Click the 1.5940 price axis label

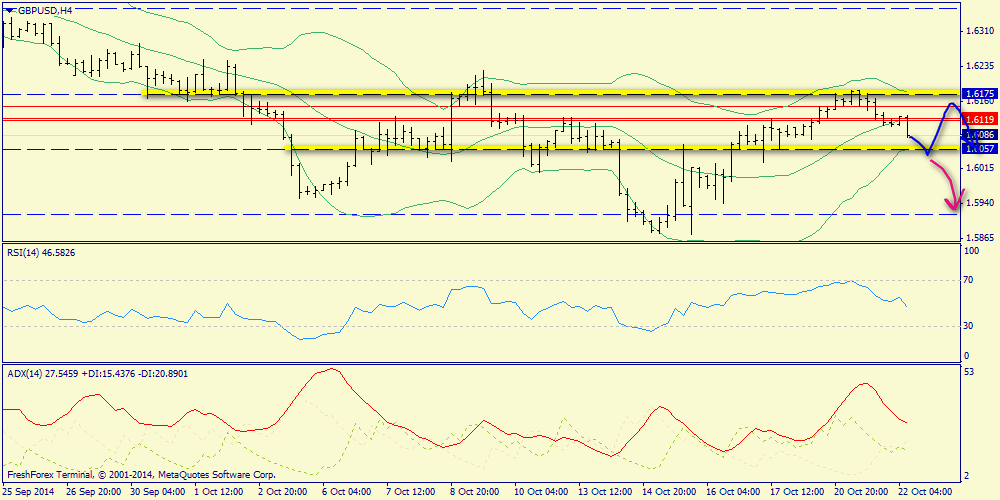[x=980, y=203]
